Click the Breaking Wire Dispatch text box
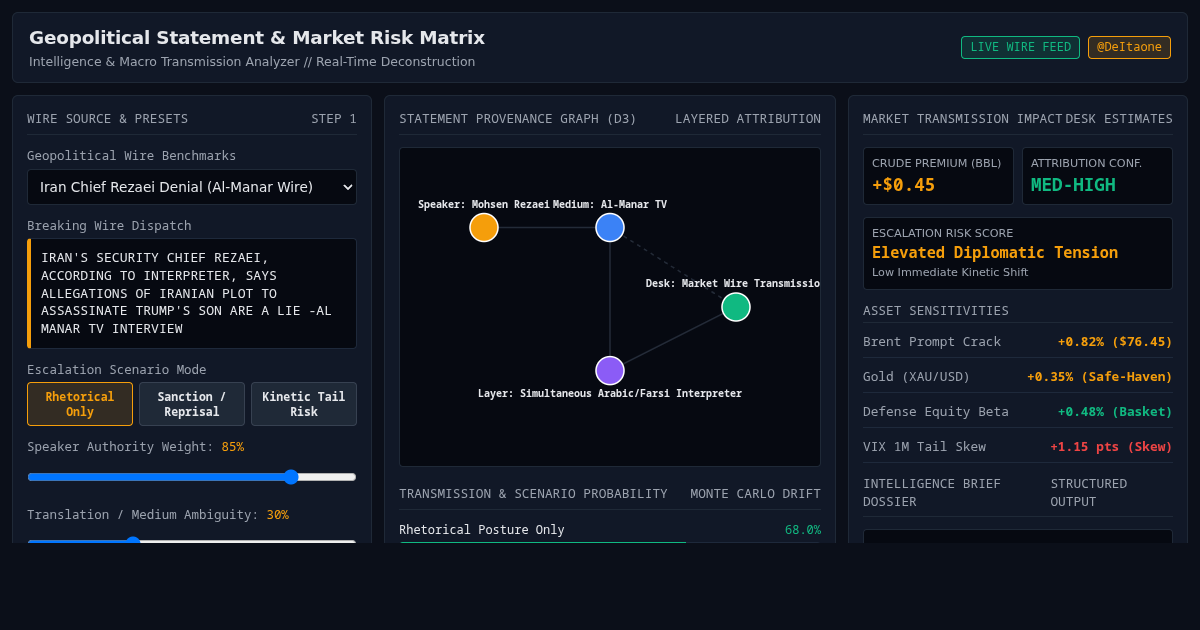The image size is (1200, 630). [x=192, y=293]
